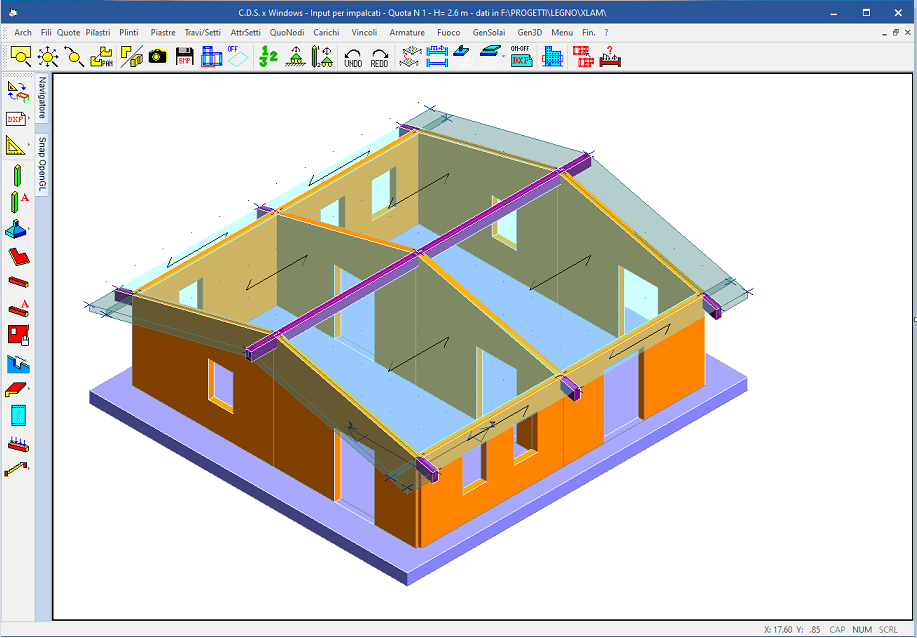
Task: Expand the arrow beside the plinth tool
Action: [x=30, y=230]
